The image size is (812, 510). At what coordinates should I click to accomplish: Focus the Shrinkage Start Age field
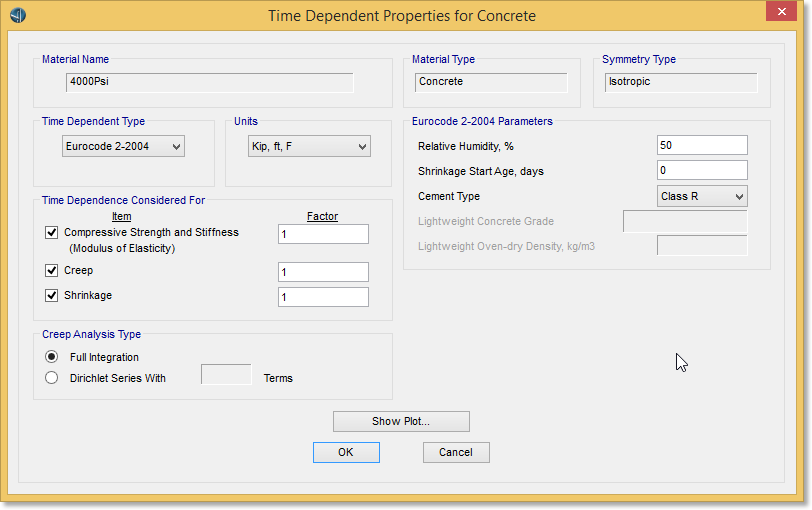(702, 171)
